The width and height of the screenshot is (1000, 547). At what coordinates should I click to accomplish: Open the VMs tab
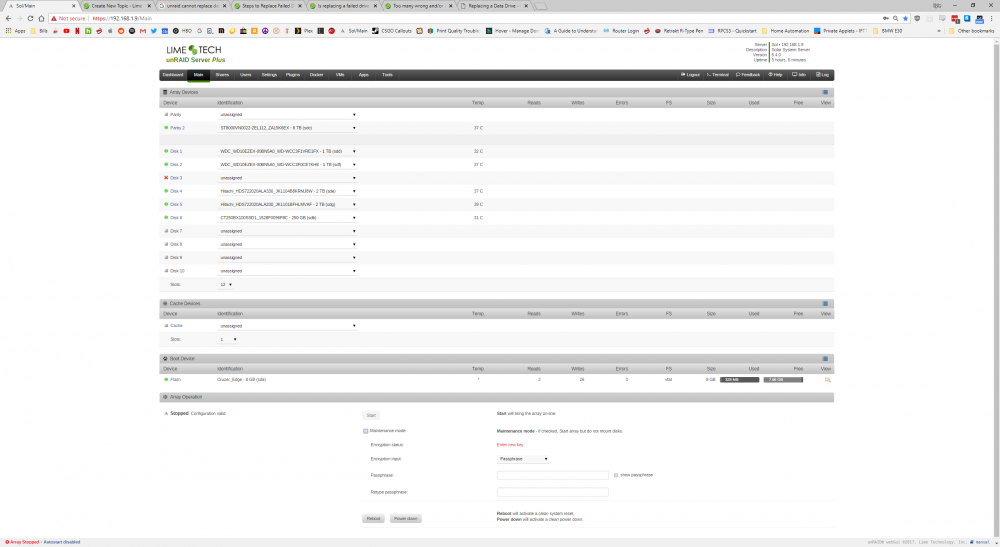(340, 75)
